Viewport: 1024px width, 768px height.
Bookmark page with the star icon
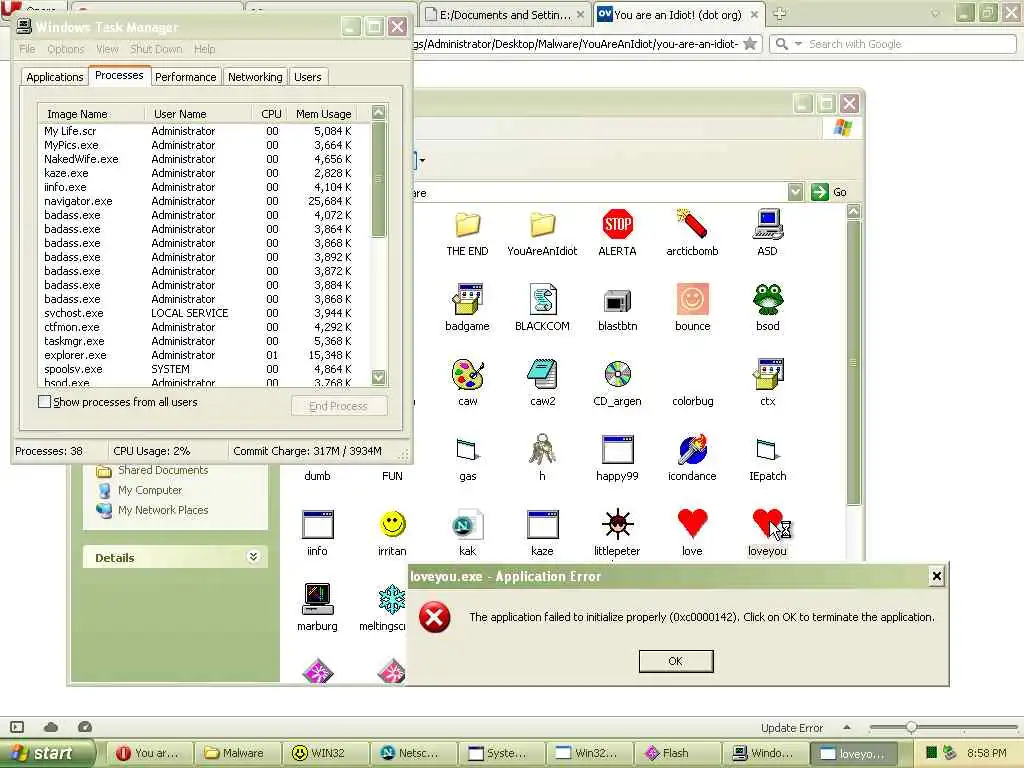point(750,44)
